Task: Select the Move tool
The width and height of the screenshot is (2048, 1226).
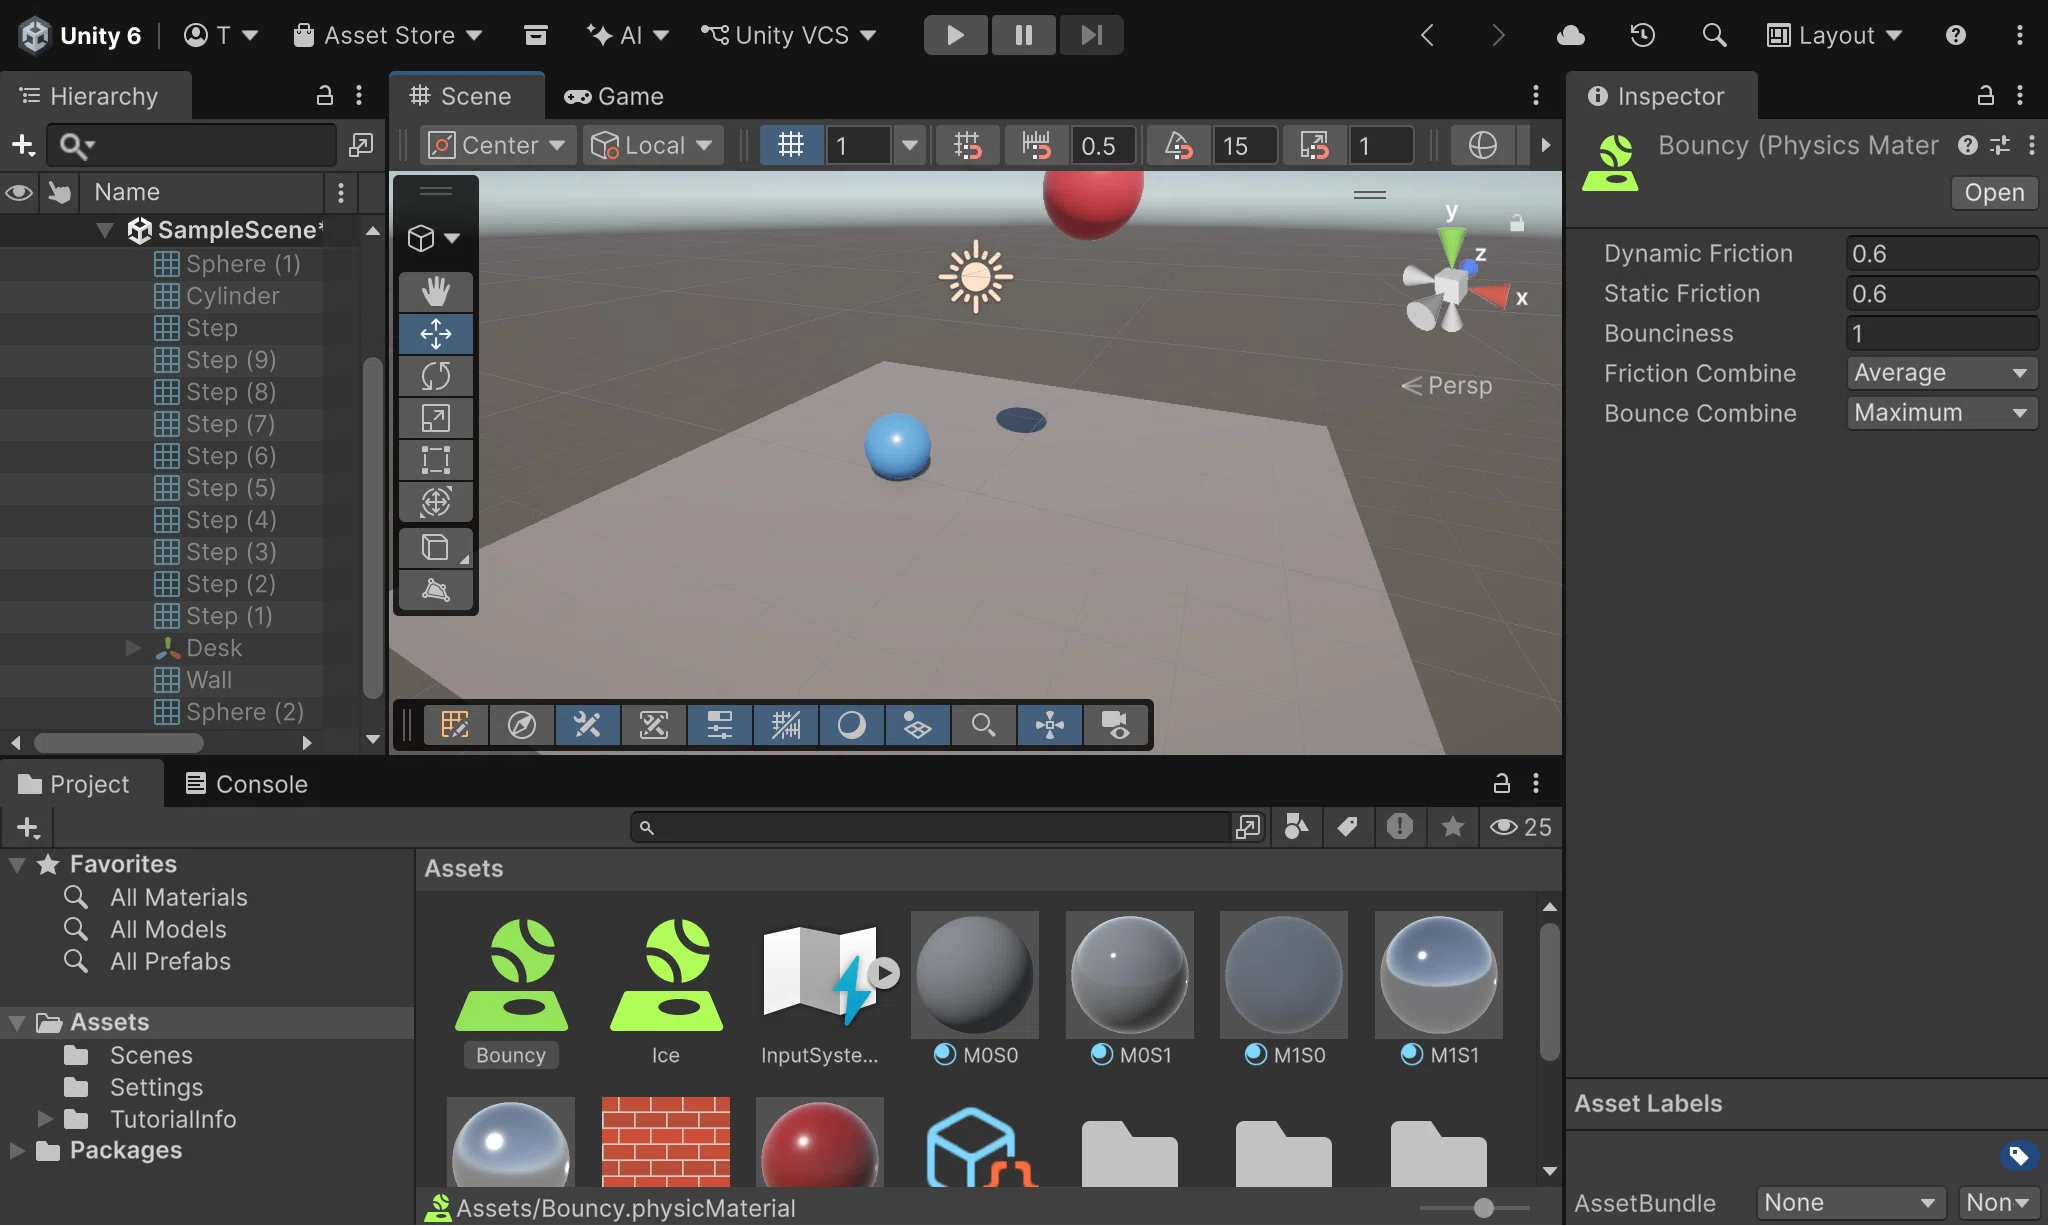Action: pyautogui.click(x=435, y=333)
